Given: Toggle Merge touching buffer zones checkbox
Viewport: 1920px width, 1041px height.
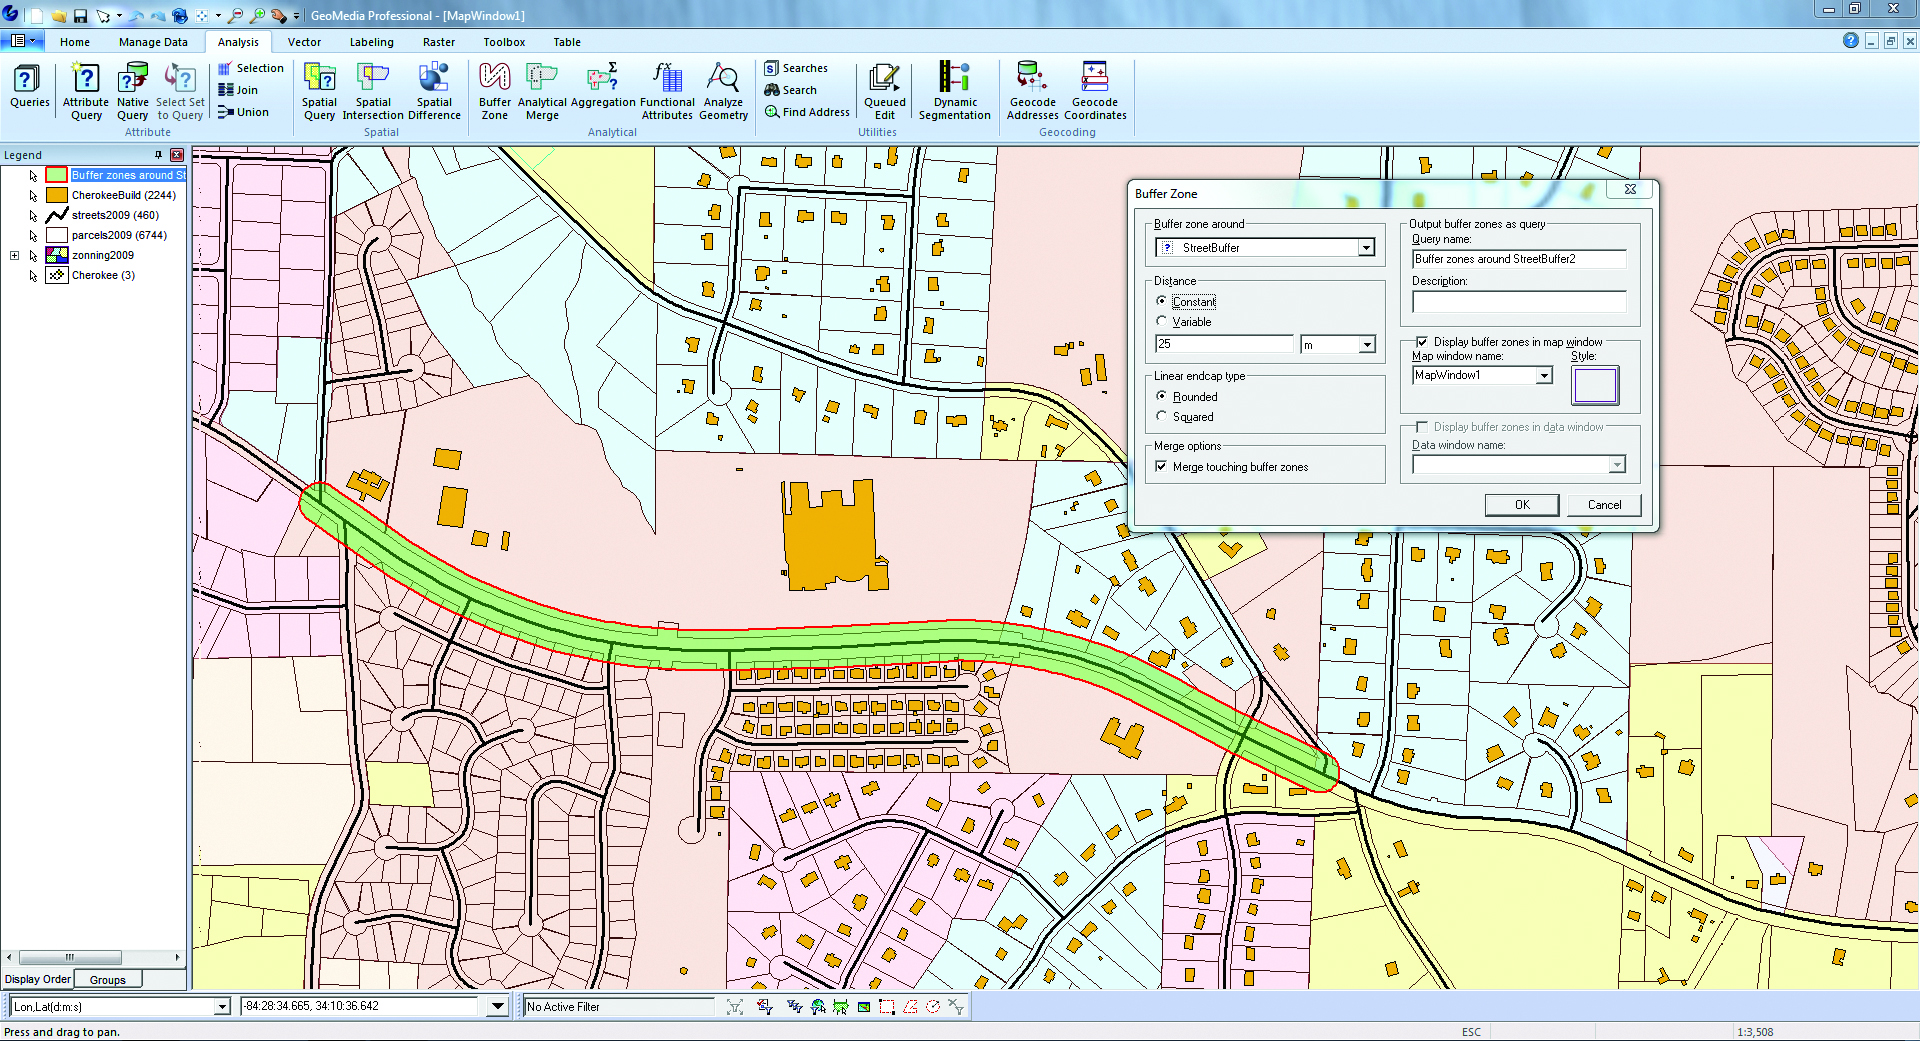Looking at the screenshot, I should tap(1161, 467).
